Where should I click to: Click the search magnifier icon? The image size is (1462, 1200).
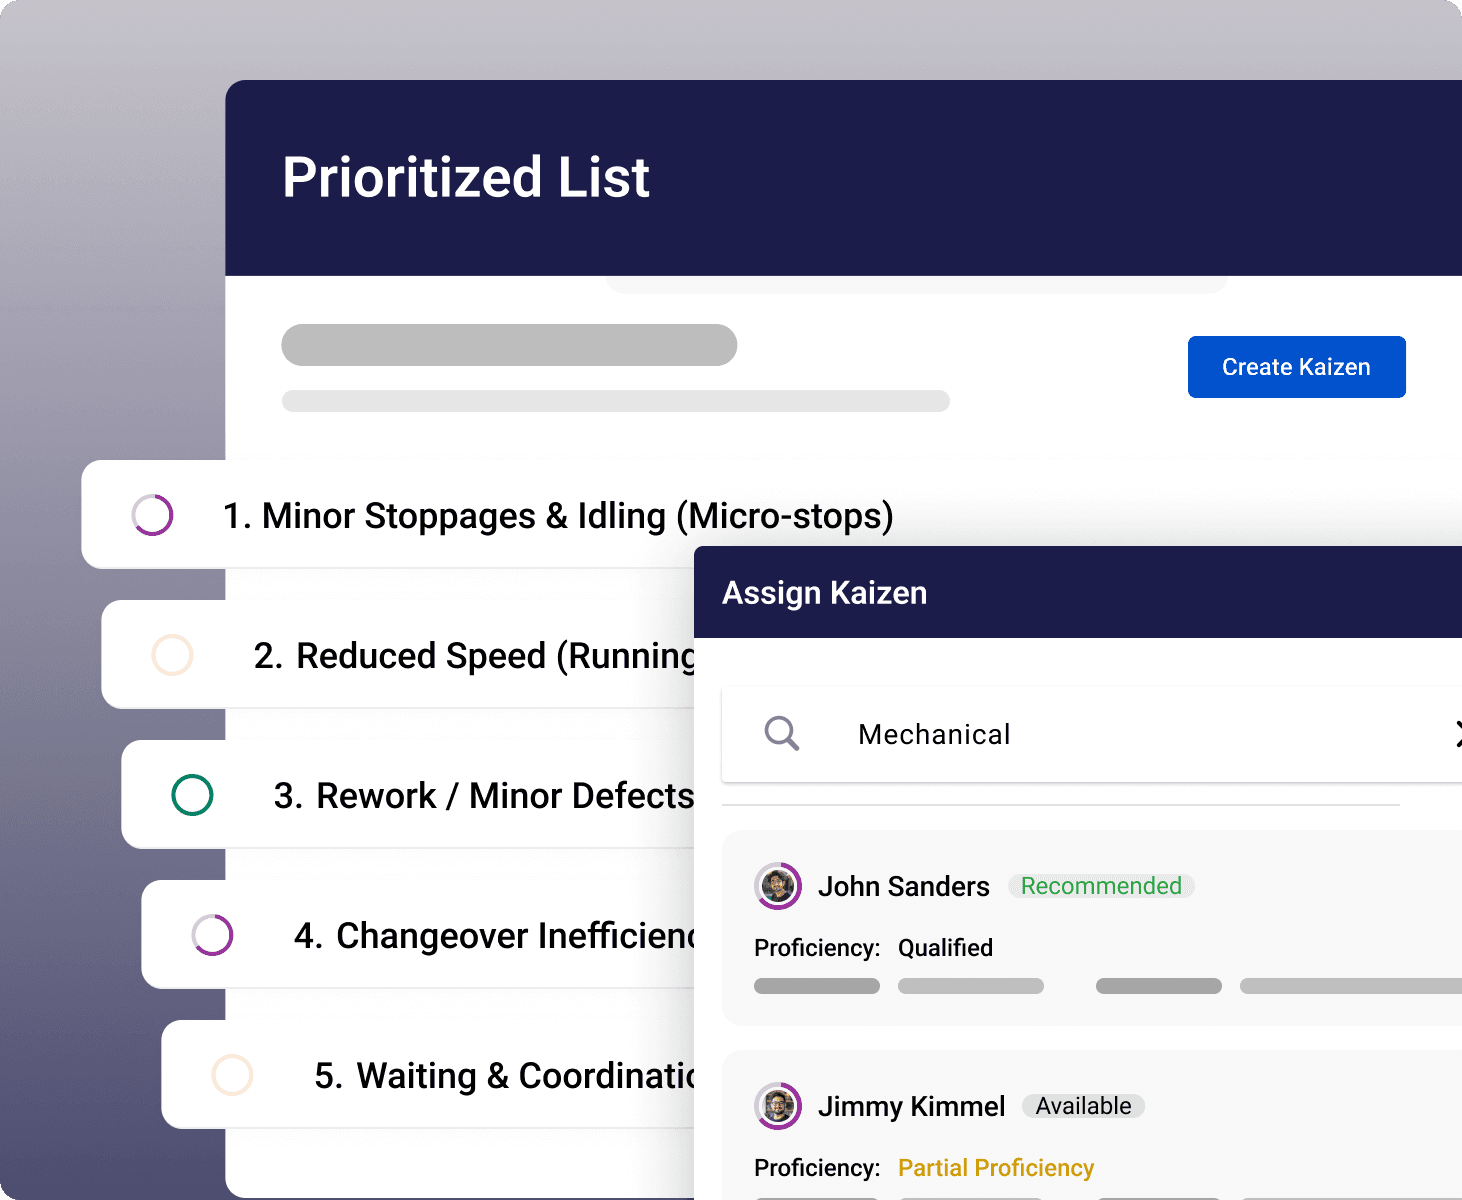pyautogui.click(x=782, y=734)
